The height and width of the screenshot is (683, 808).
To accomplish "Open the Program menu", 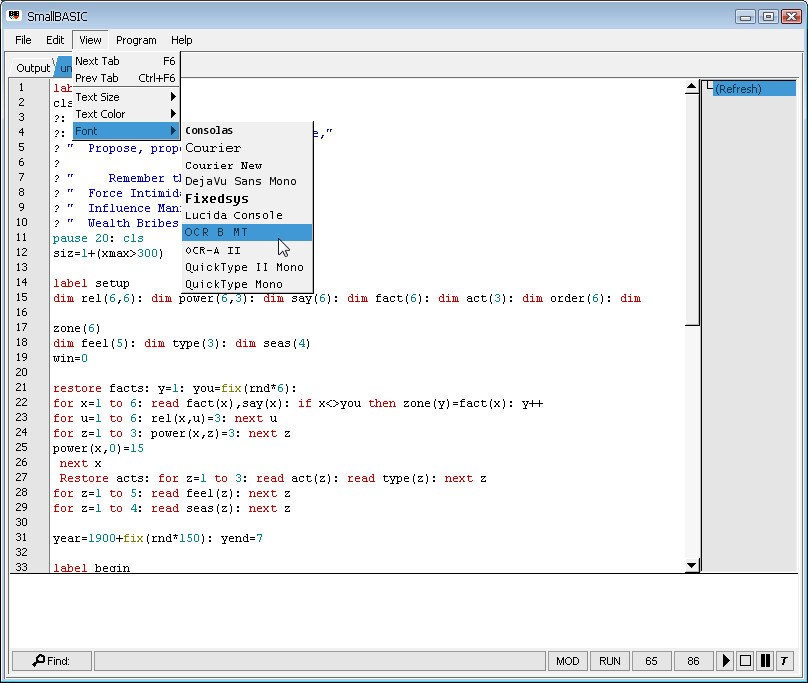I will point(136,40).
